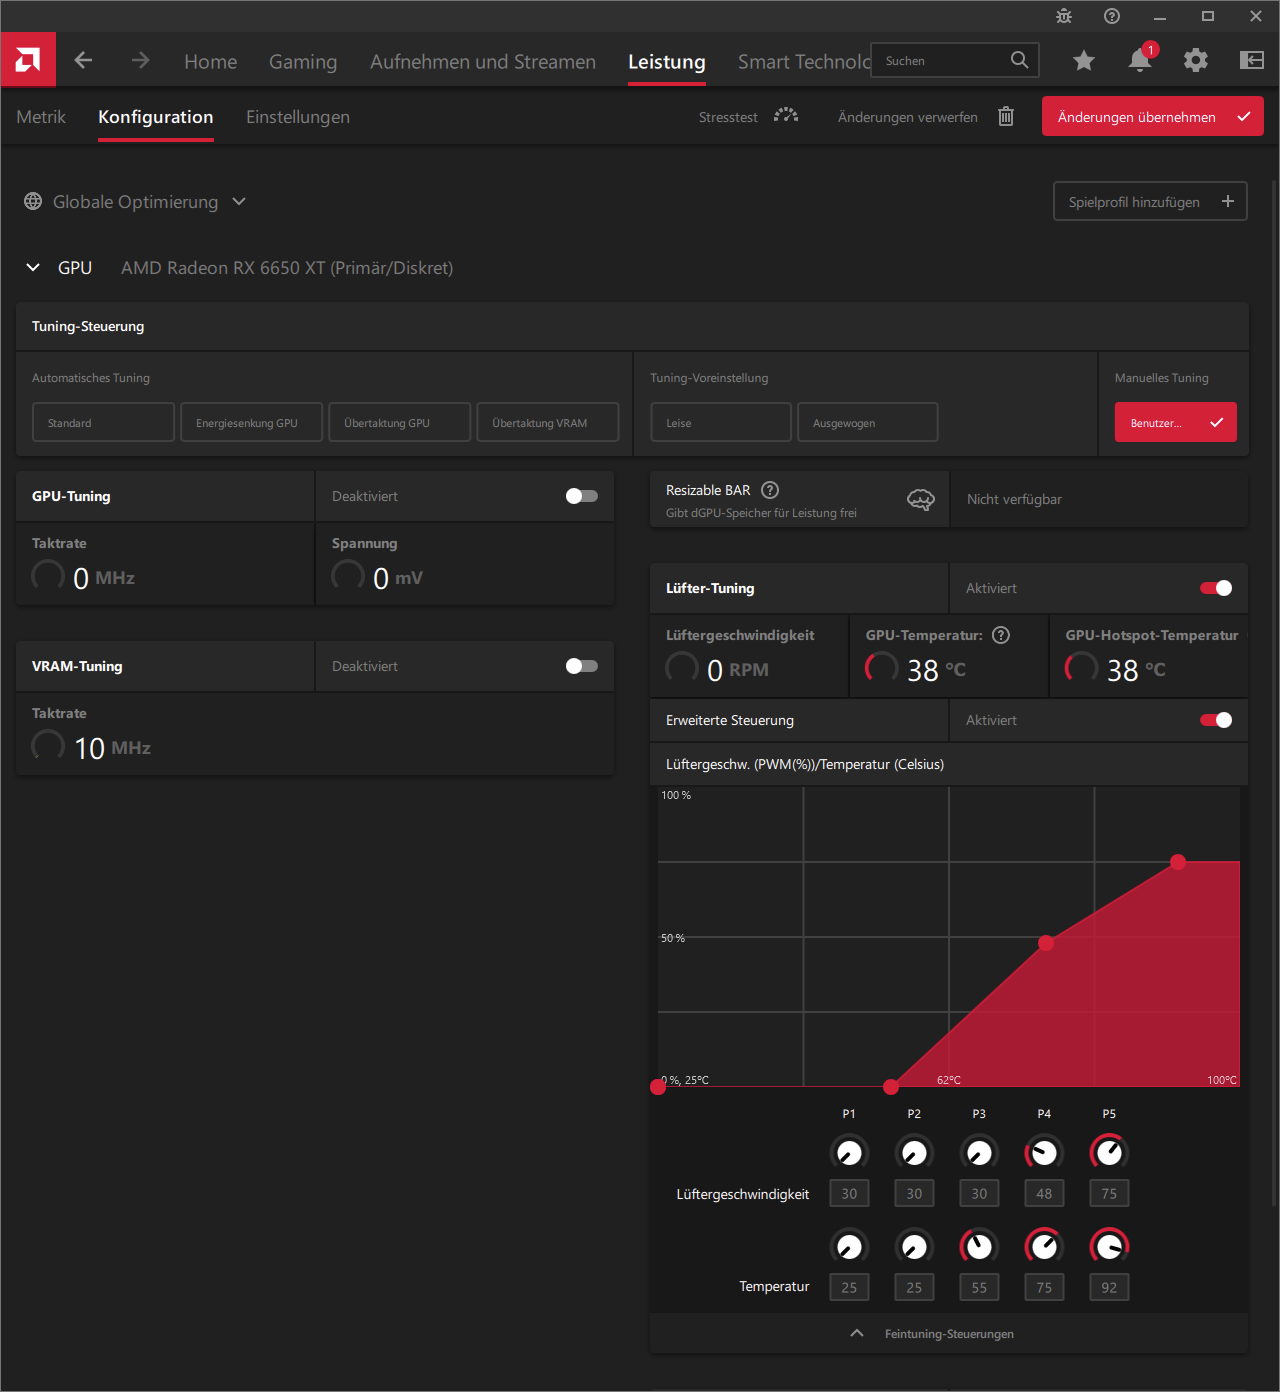Viewport: 1280px width, 1392px height.
Task: Select the Ausgewogen preset
Action: [868, 422]
